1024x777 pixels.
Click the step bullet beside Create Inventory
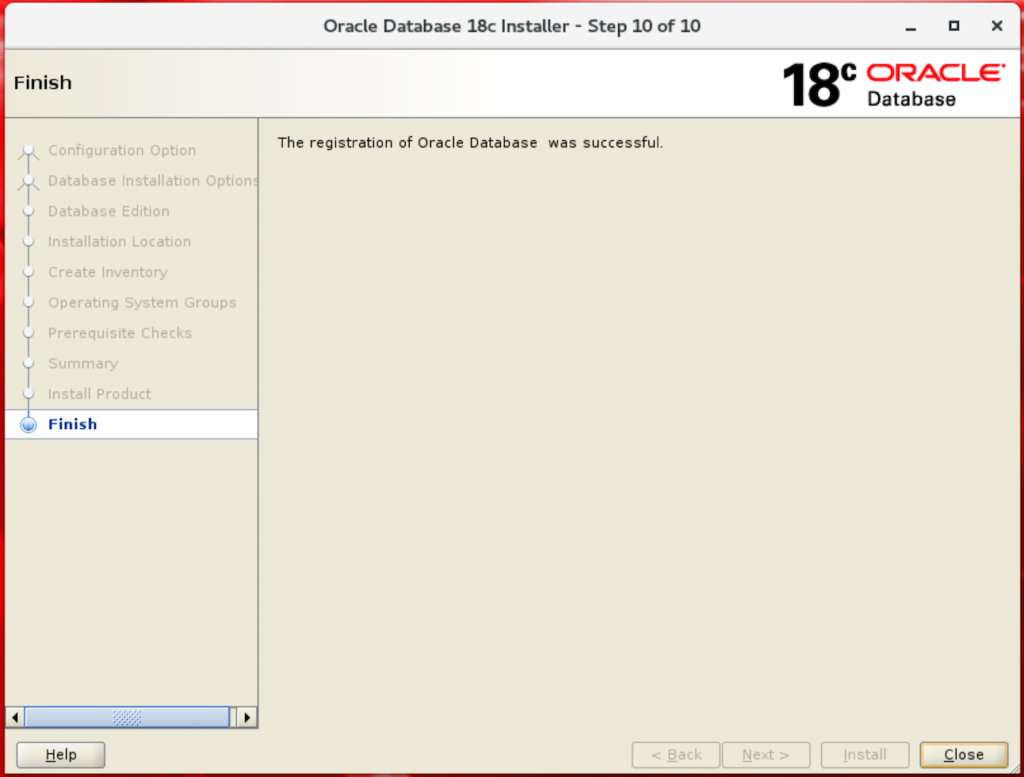tap(28, 272)
